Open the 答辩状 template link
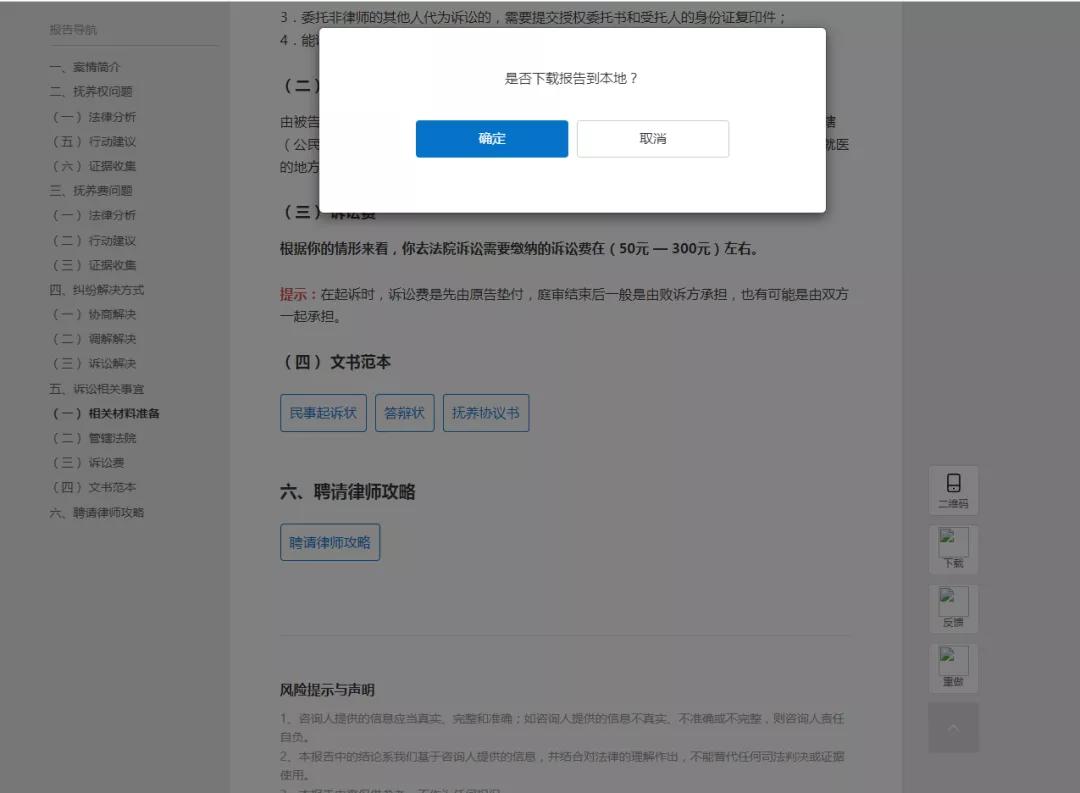The height and width of the screenshot is (793, 1080). coord(404,412)
